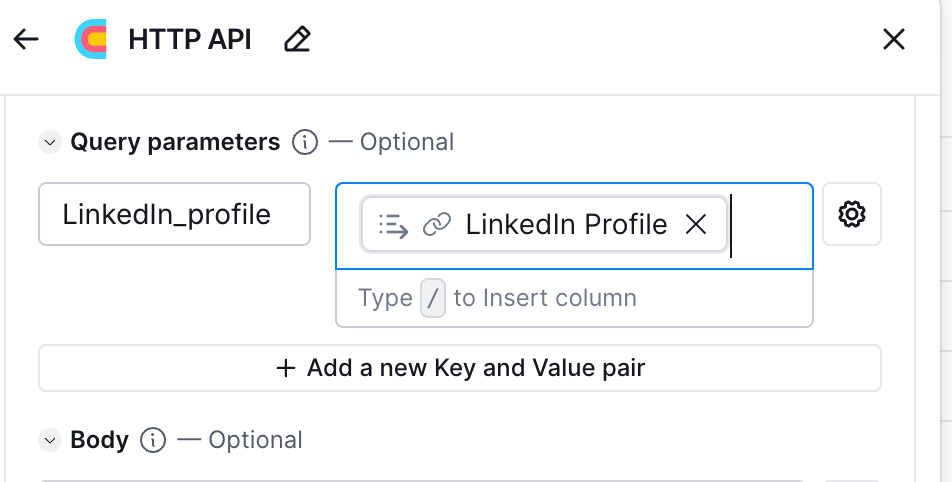
Task: Remove the LinkedIn Profile column token
Action: pos(696,224)
